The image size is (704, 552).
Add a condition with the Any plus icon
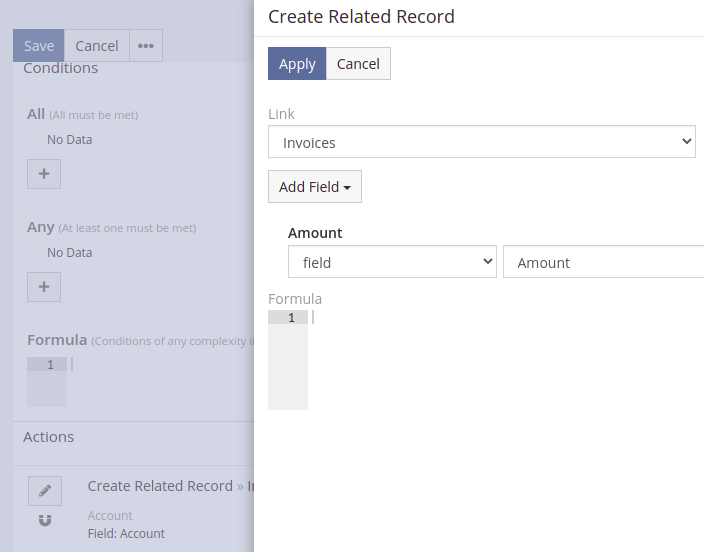tap(44, 287)
